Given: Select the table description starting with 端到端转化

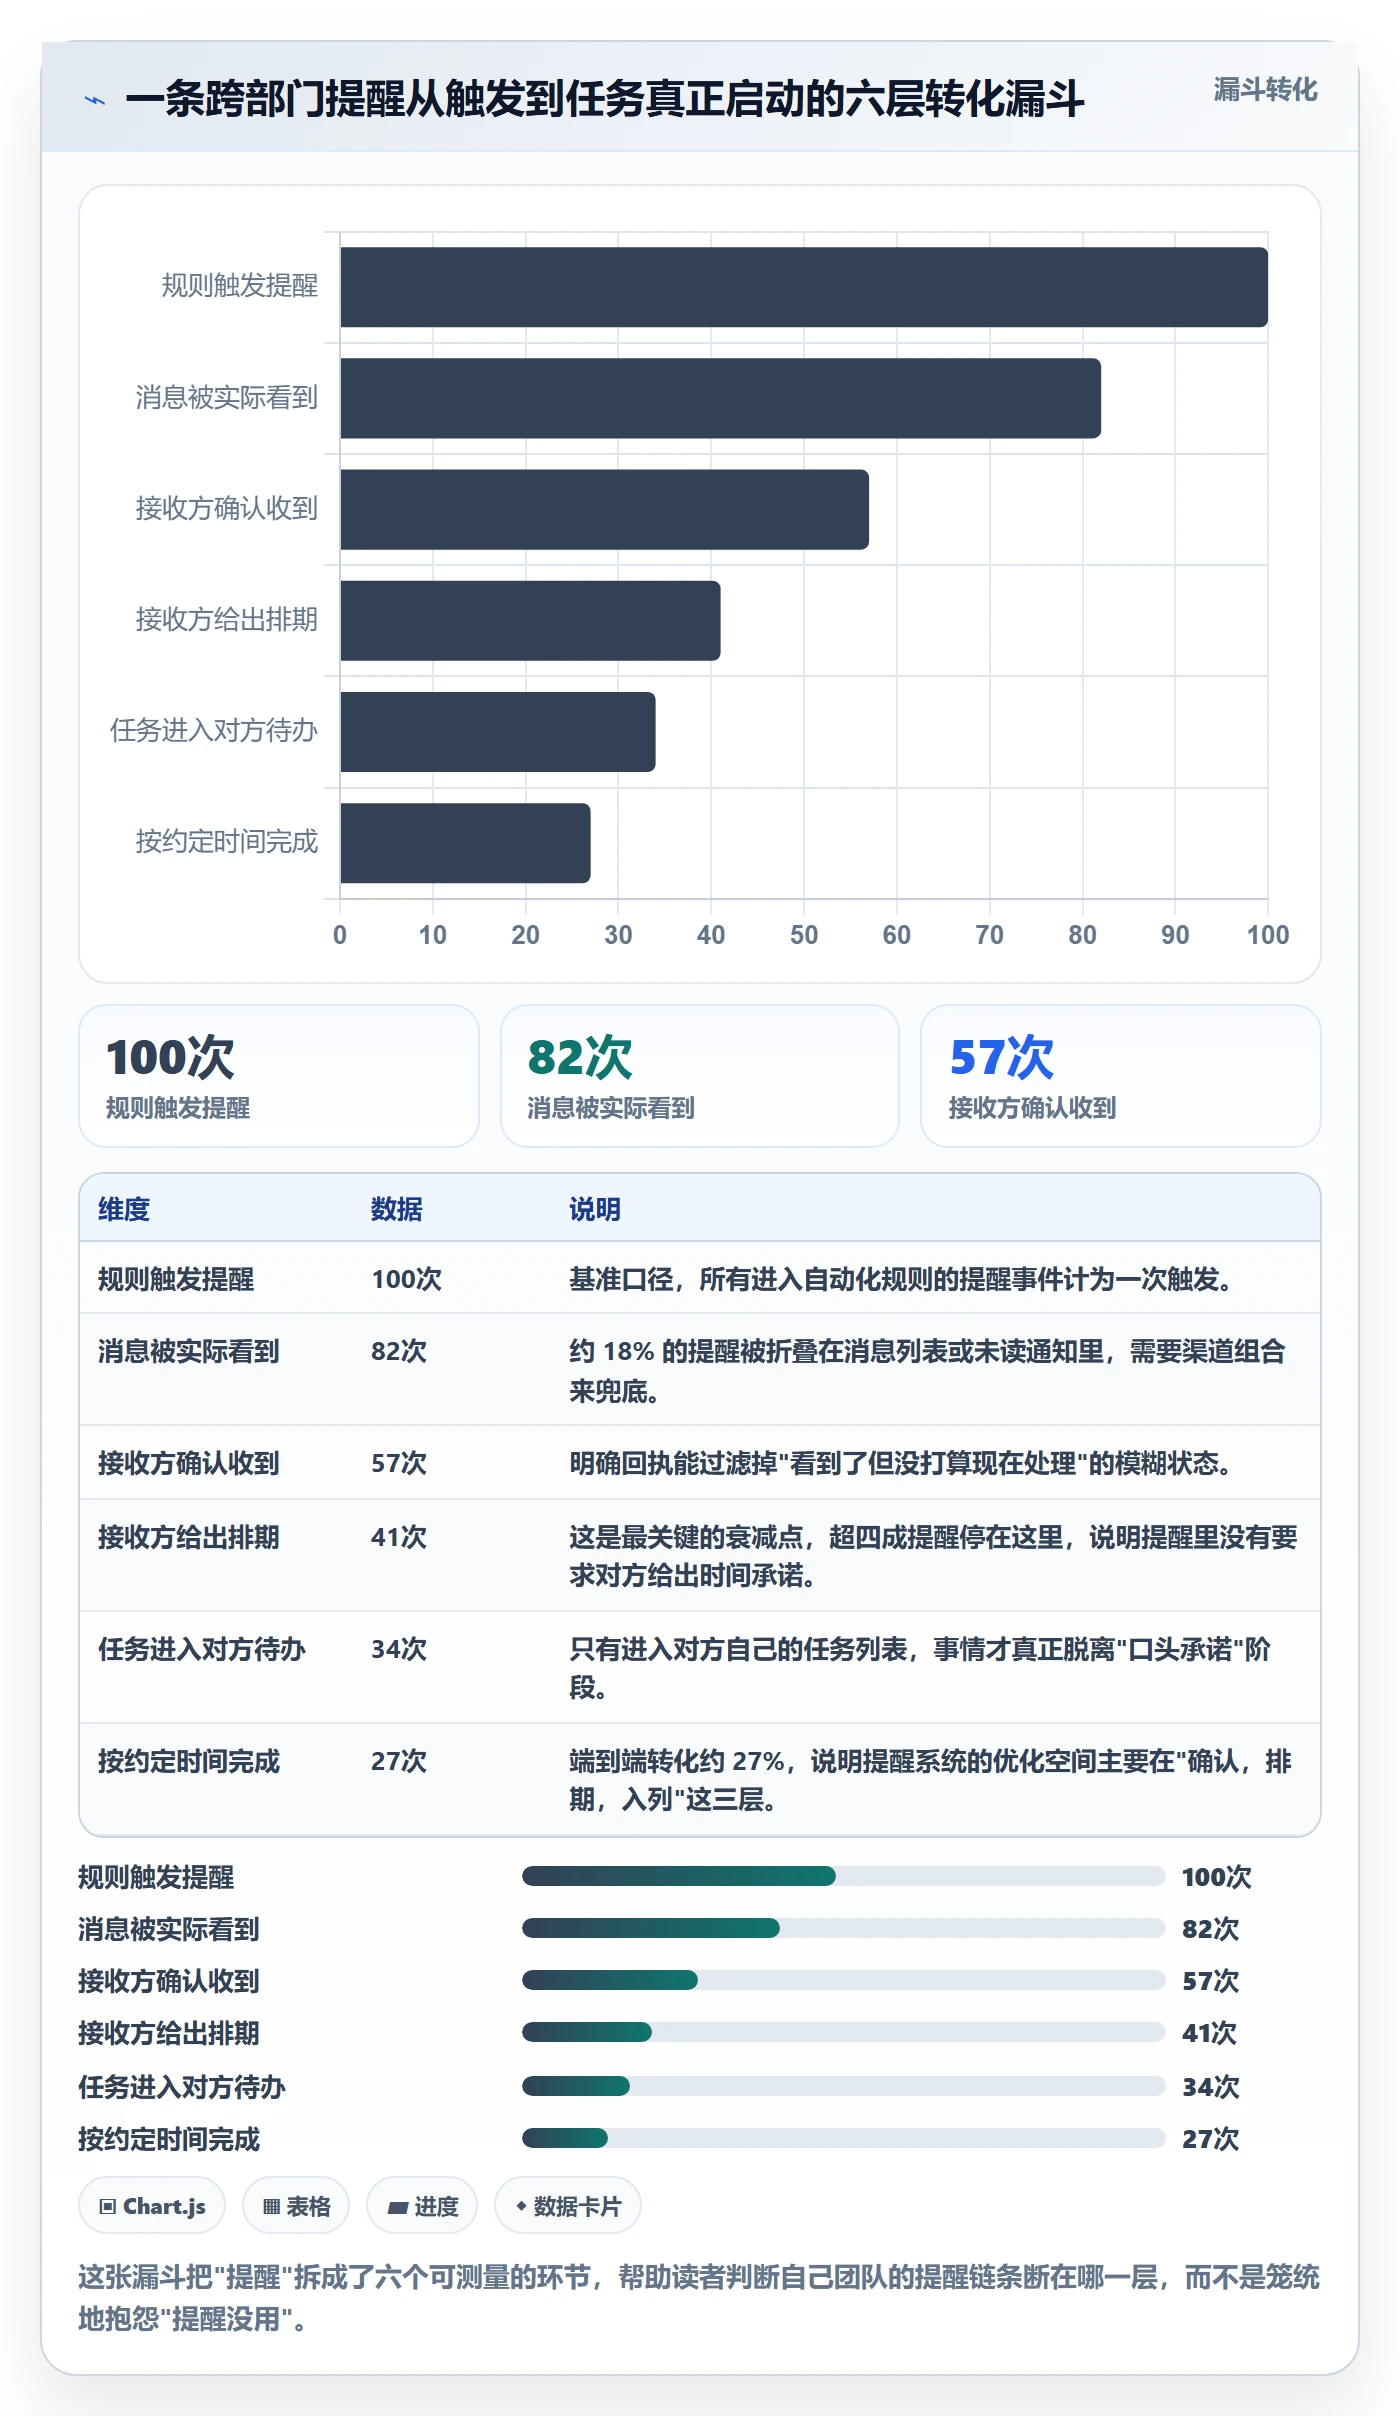Looking at the screenshot, I should coord(930,1780).
